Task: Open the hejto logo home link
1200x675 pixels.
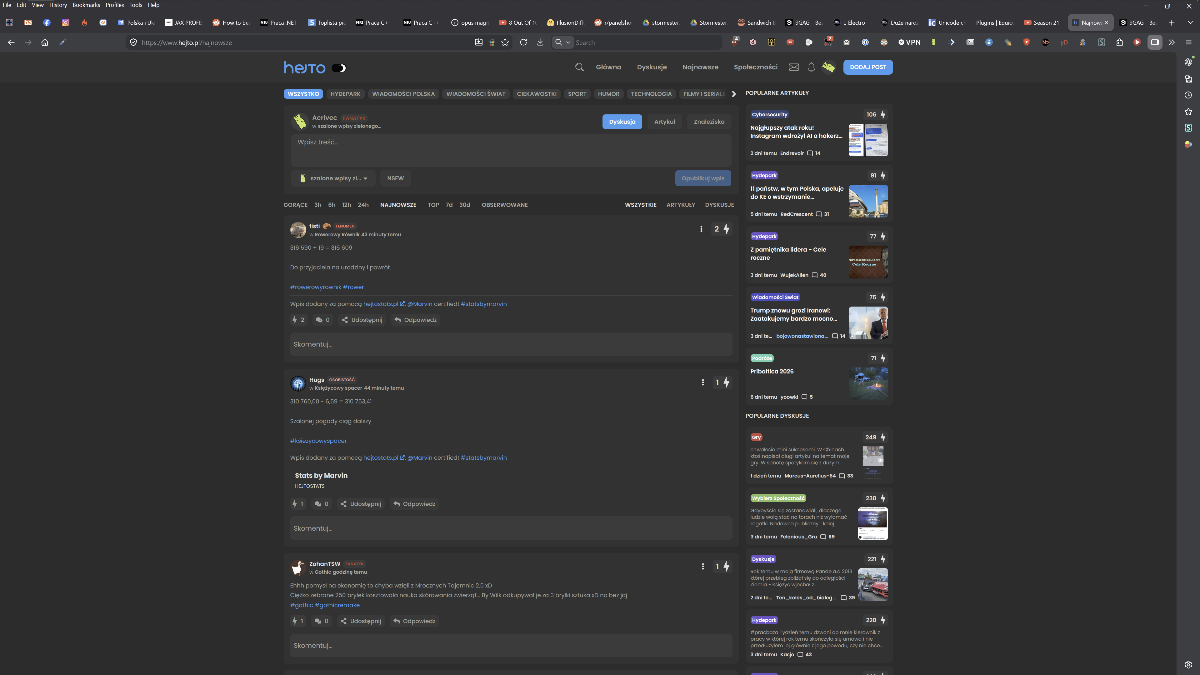Action: coord(304,67)
